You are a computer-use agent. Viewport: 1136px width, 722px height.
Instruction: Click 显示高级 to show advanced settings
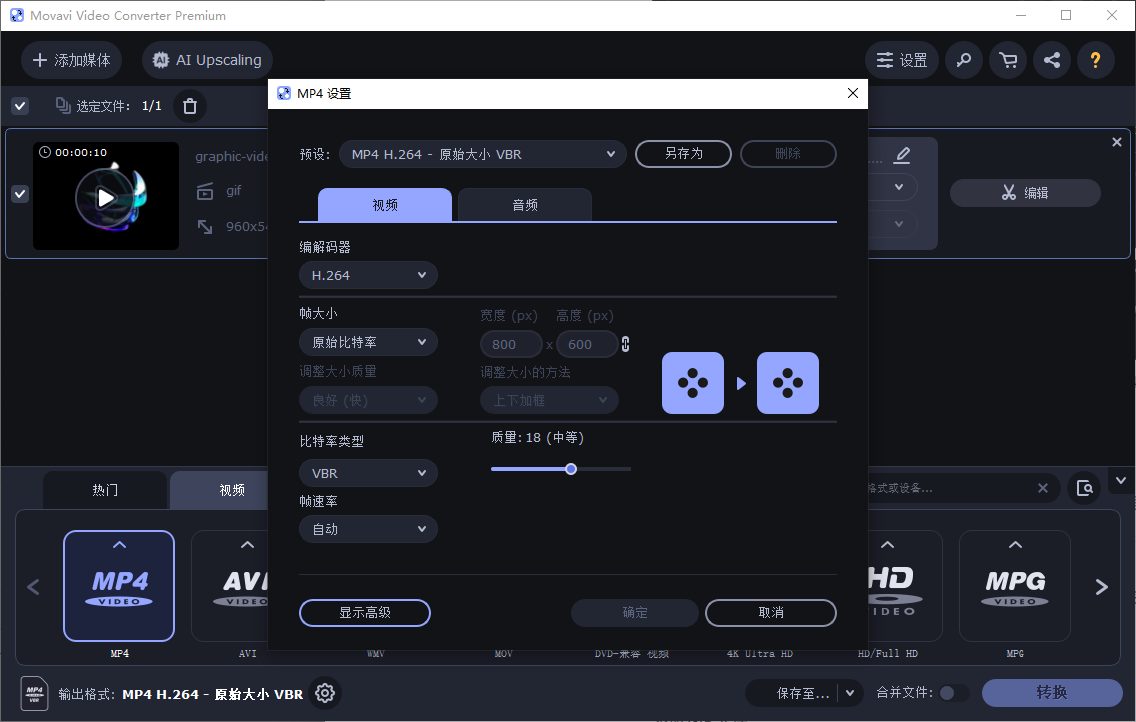(364, 613)
